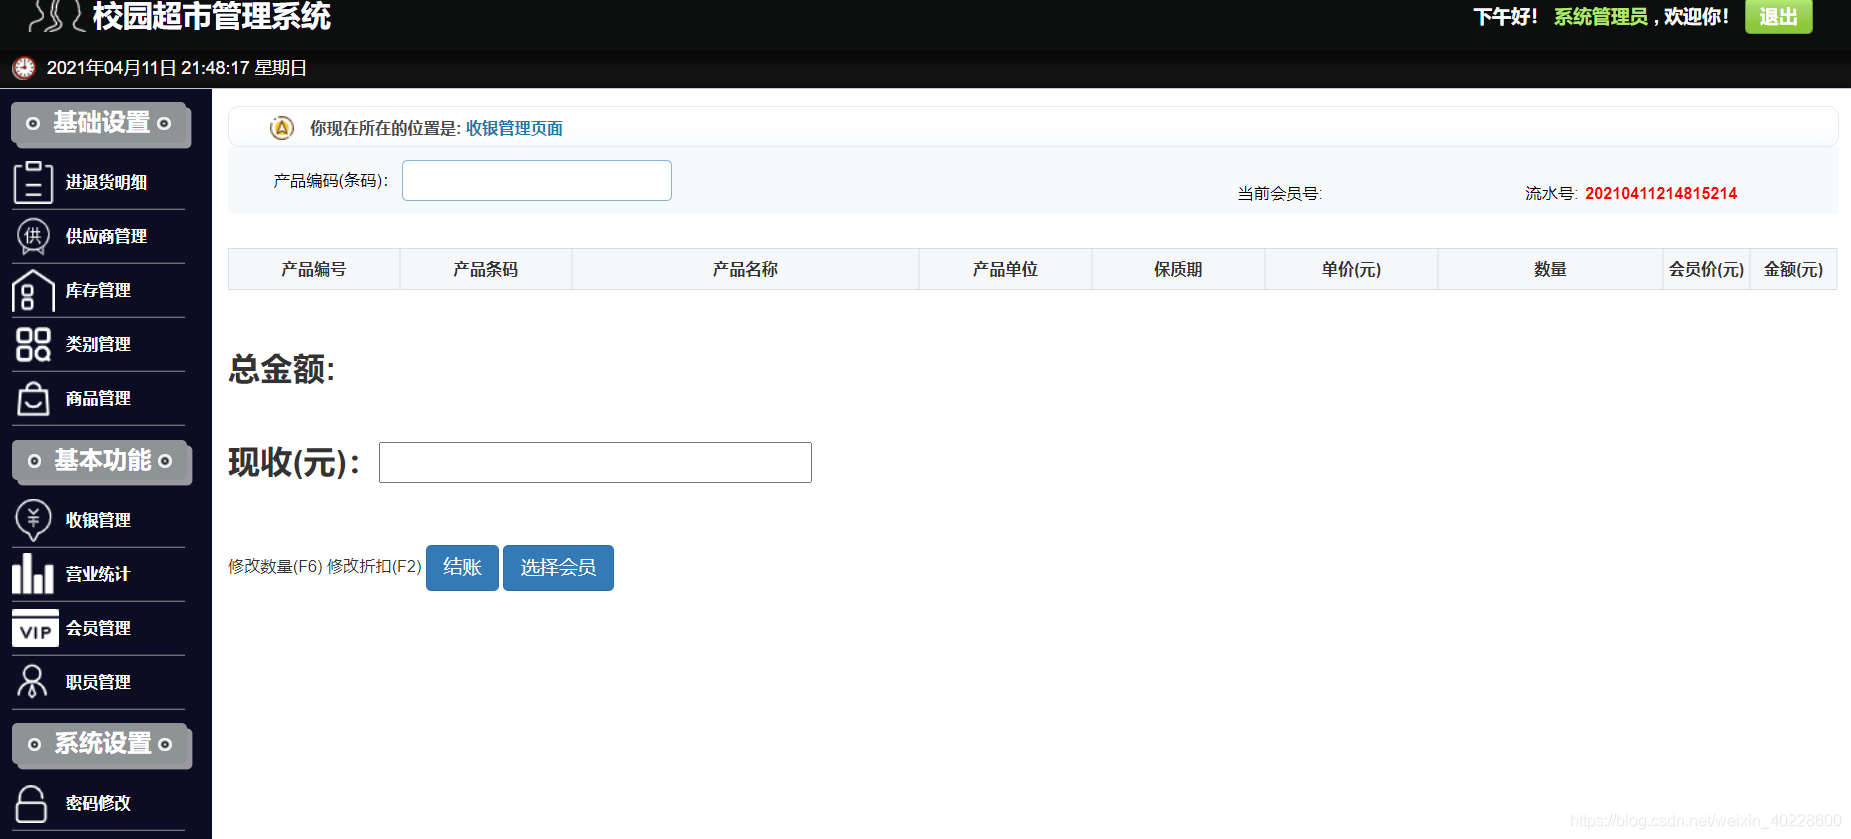Focus the 现收(元) amount input field
Viewport: 1851px width, 839px height.
595,462
